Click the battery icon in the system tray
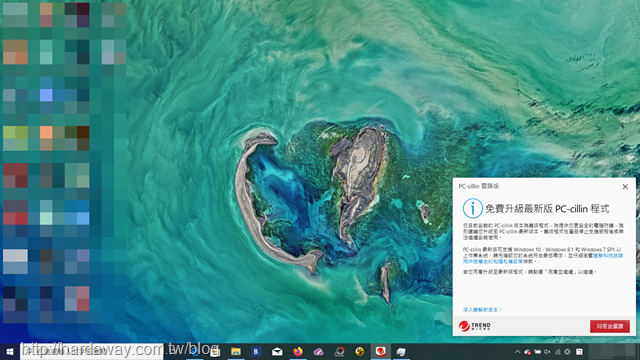The height and width of the screenshot is (360, 640). click(538, 351)
